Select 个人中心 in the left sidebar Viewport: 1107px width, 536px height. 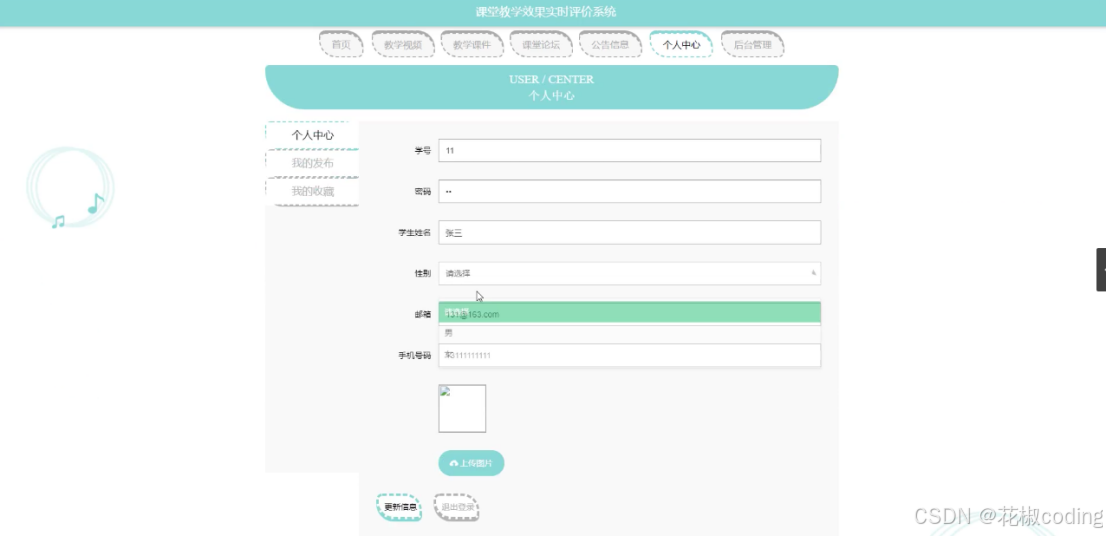tap(313, 135)
